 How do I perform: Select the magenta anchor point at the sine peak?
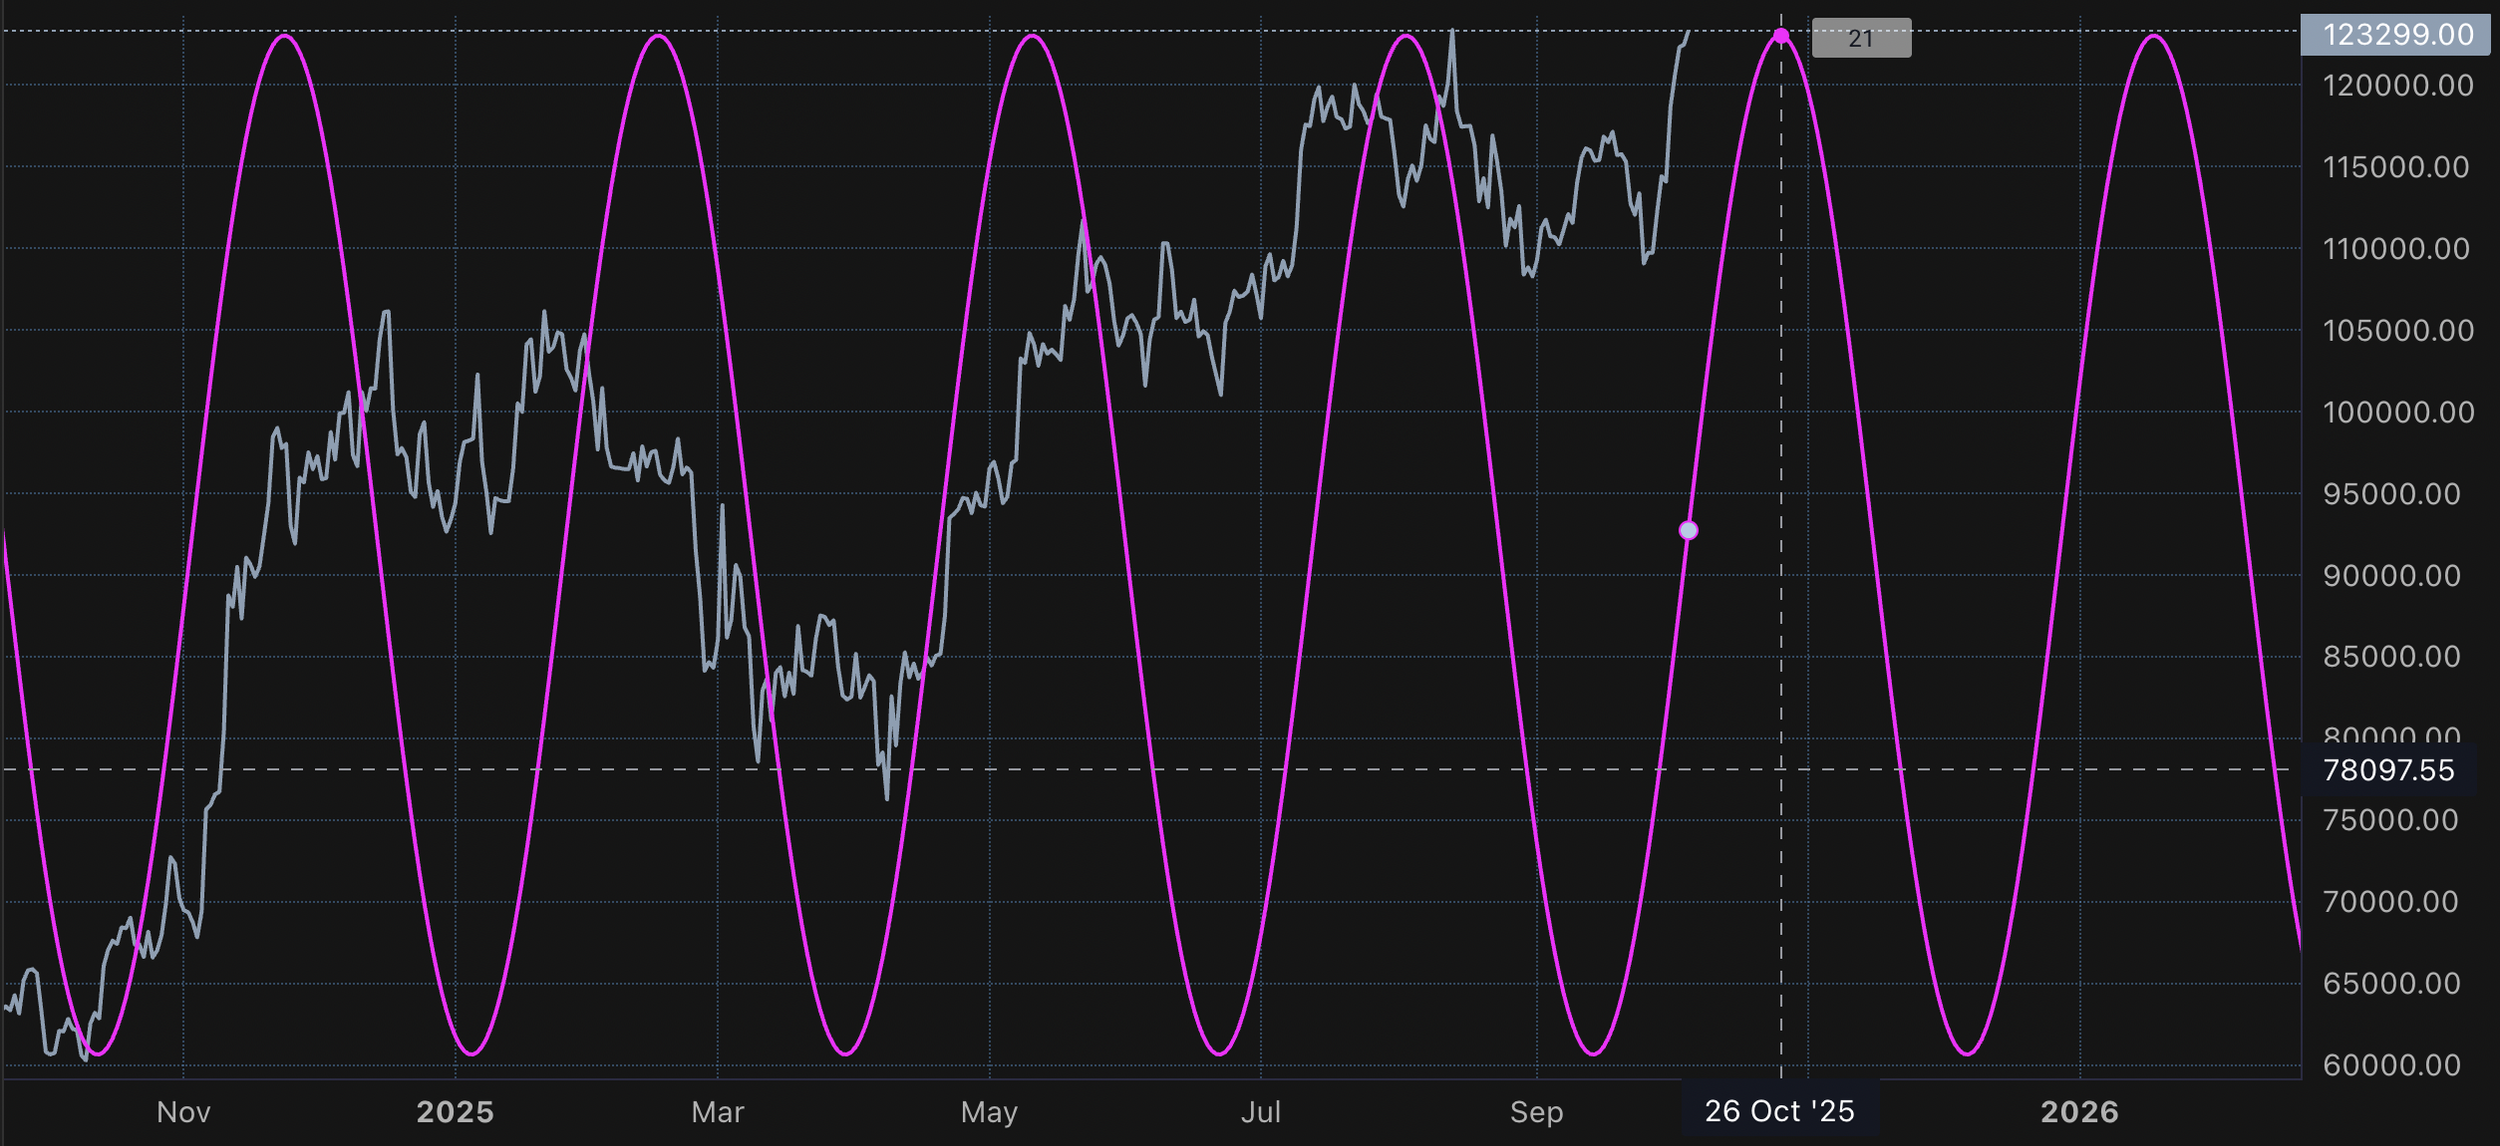[1782, 36]
